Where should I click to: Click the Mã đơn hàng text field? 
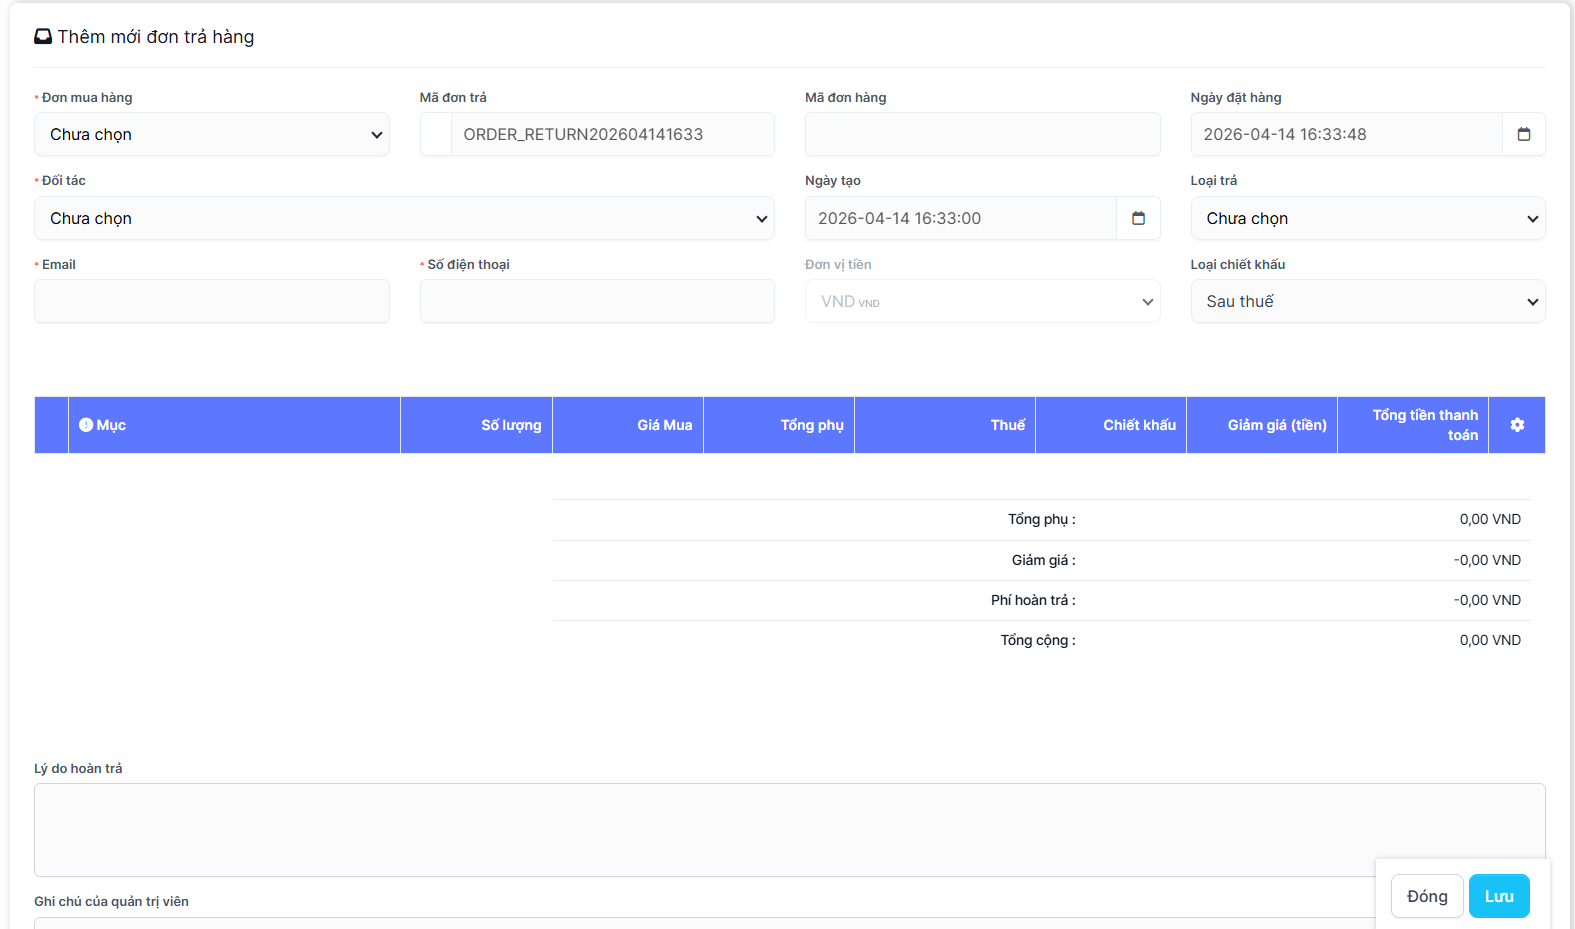click(x=982, y=134)
